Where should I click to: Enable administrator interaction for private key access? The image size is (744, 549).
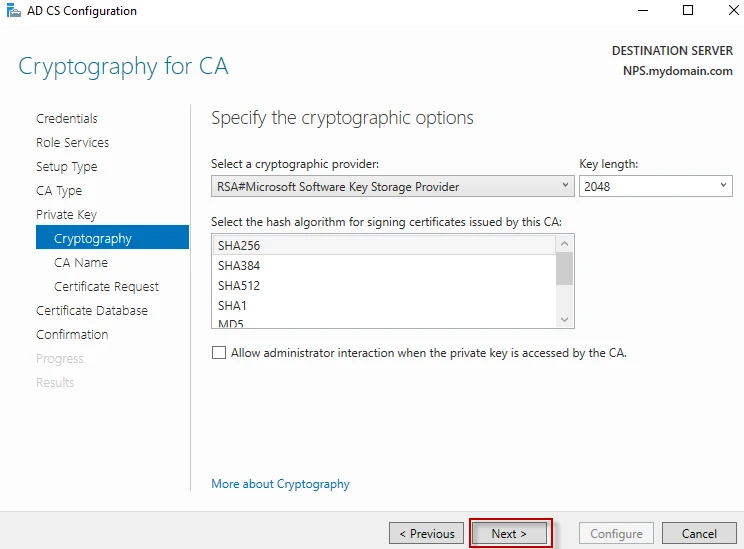(219, 353)
